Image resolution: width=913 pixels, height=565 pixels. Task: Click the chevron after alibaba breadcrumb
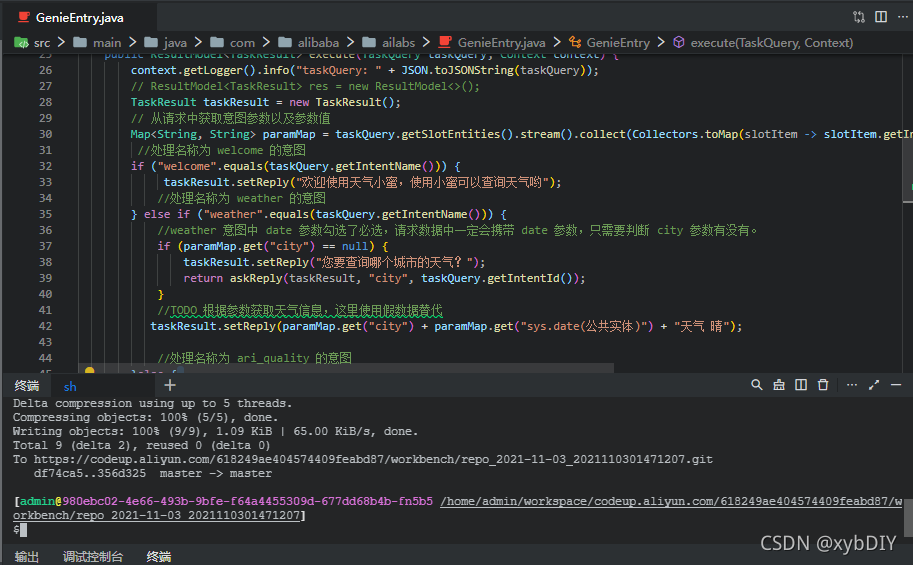pyautogui.click(x=351, y=42)
